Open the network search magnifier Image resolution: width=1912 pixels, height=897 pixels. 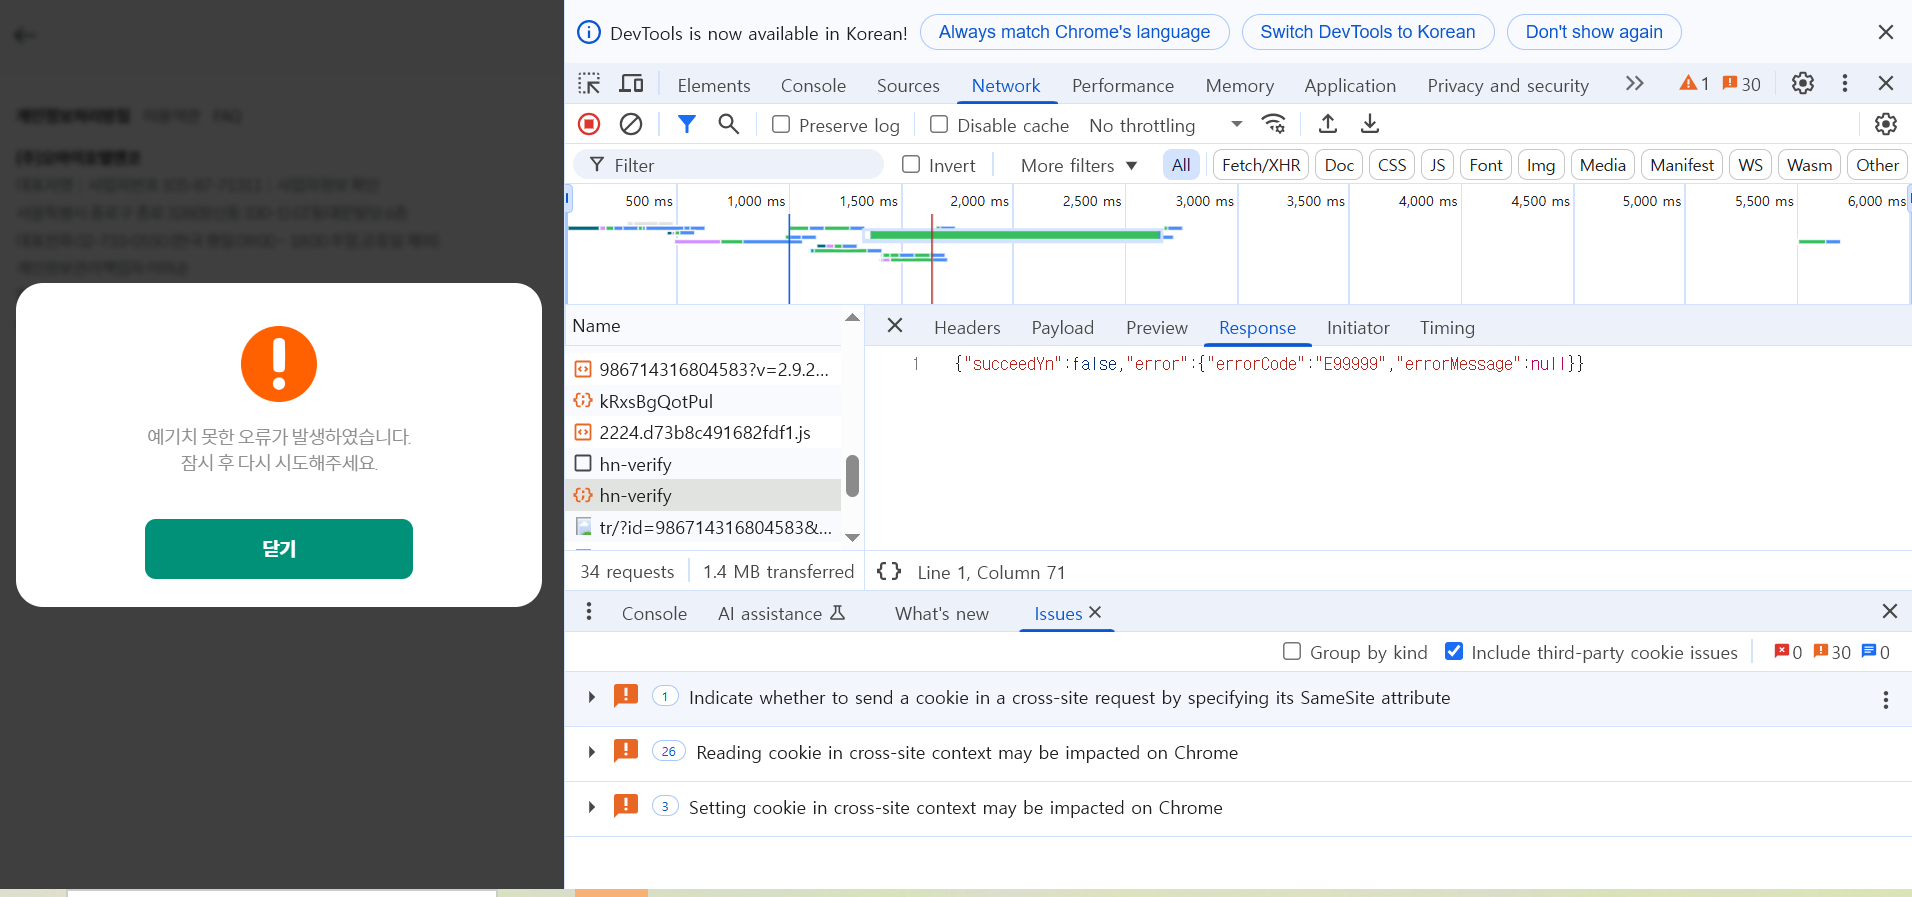pos(729,124)
